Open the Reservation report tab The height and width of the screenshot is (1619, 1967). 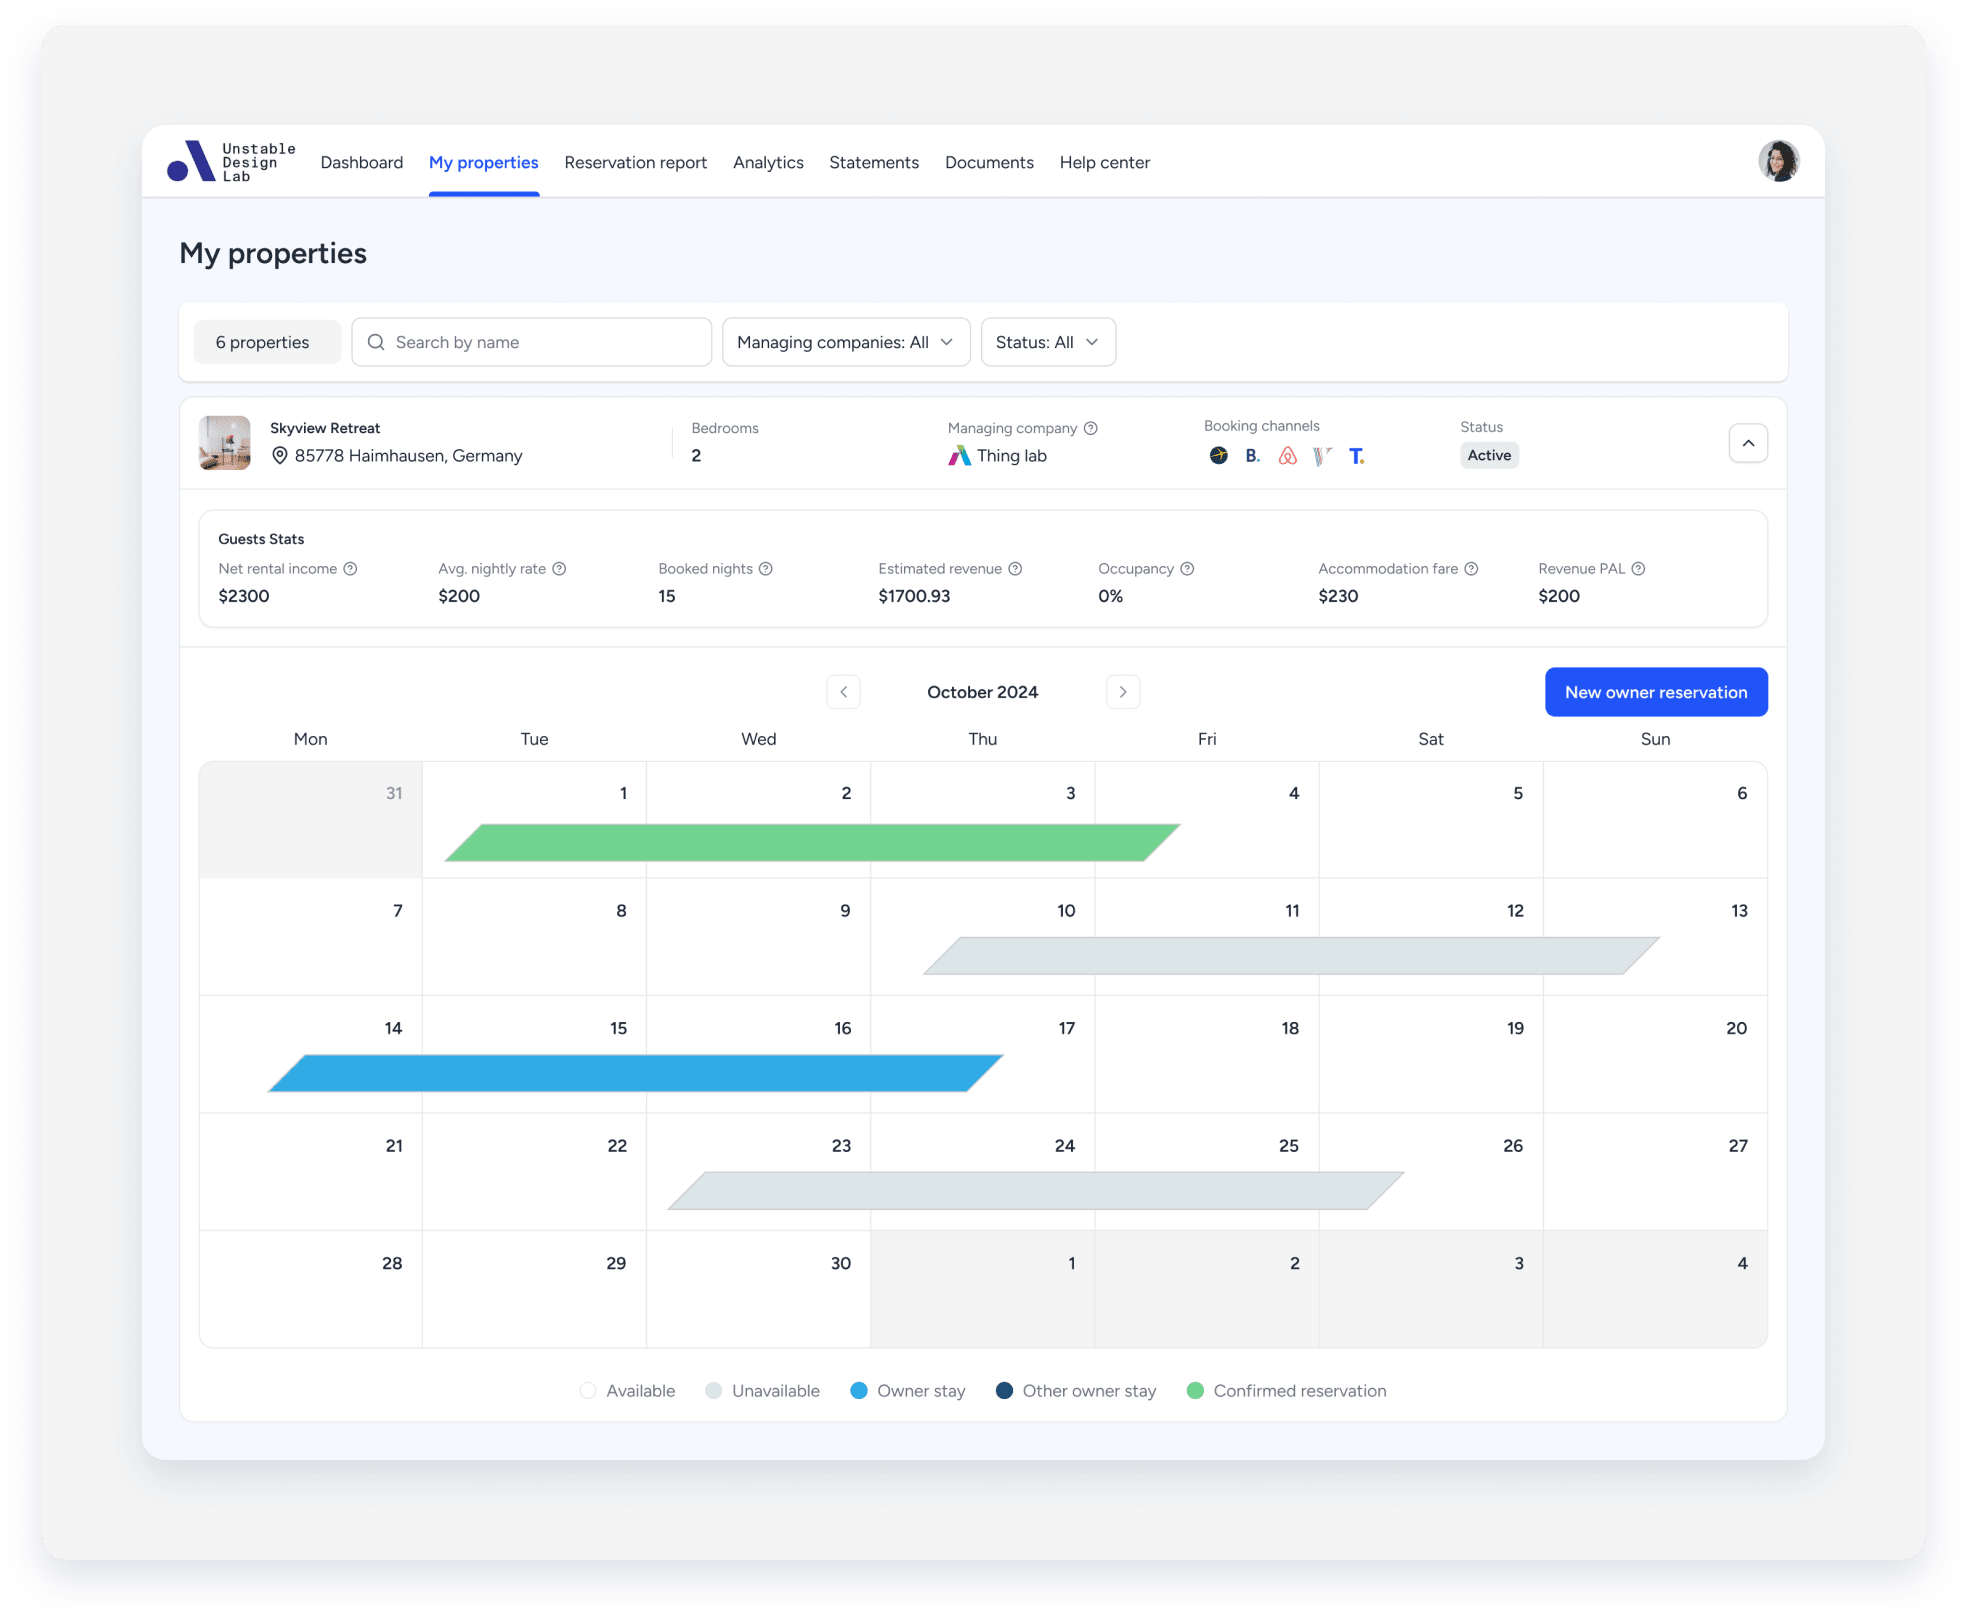tap(635, 162)
